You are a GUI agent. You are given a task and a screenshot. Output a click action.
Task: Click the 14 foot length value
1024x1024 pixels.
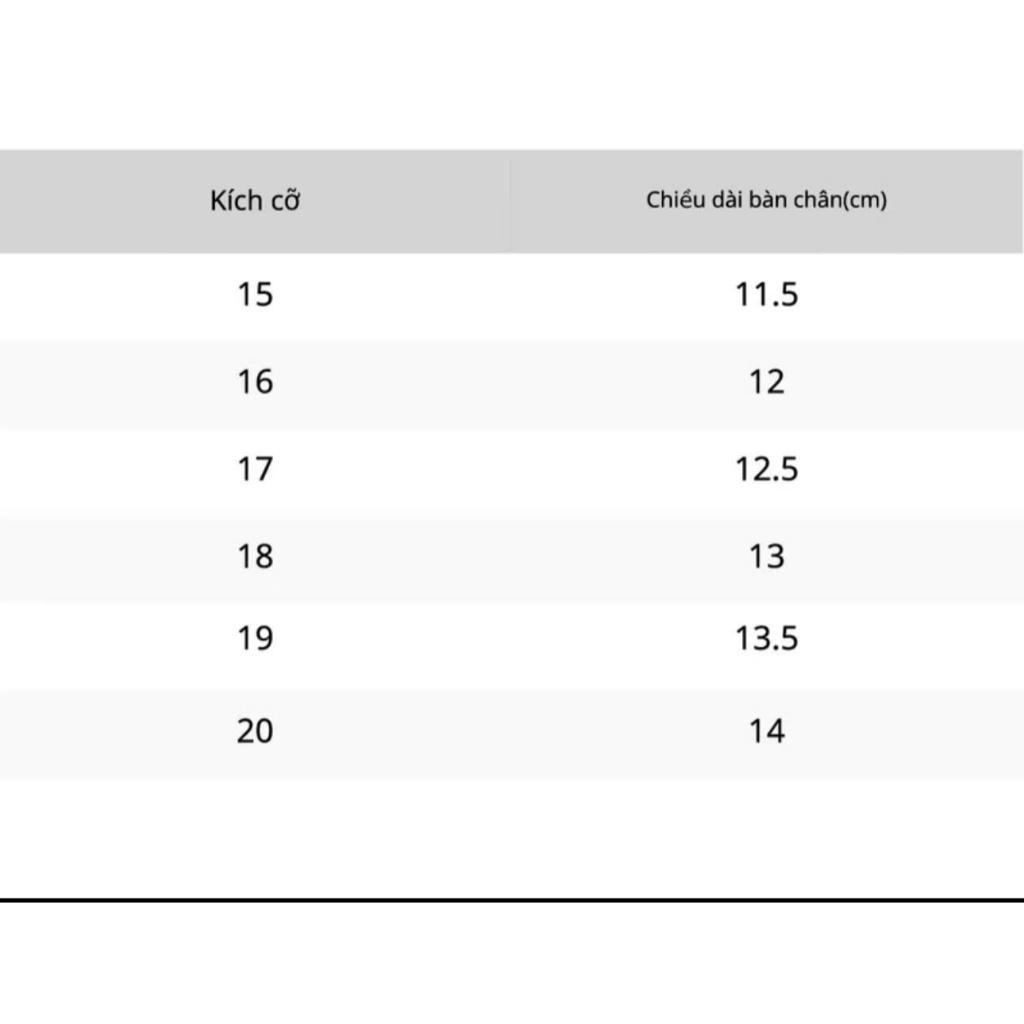point(766,731)
